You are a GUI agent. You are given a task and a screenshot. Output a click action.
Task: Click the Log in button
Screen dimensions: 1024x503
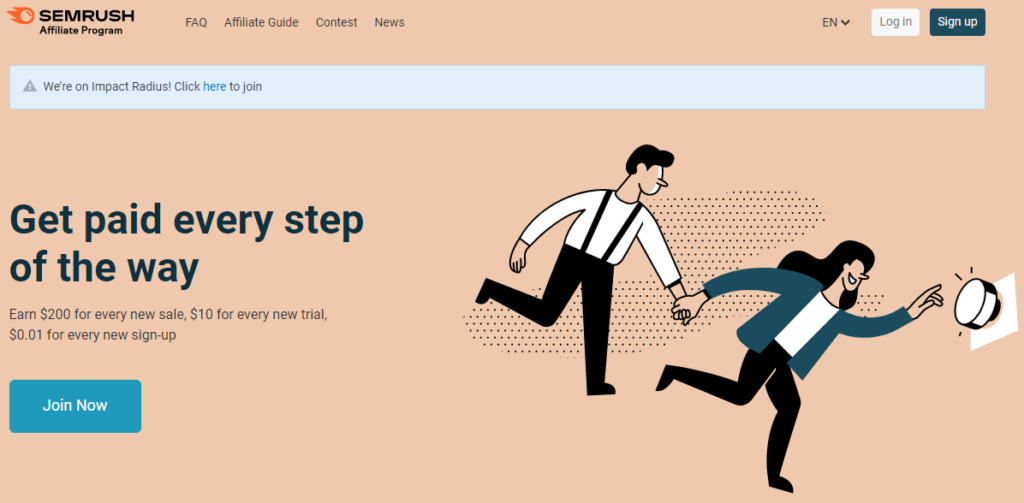(895, 22)
